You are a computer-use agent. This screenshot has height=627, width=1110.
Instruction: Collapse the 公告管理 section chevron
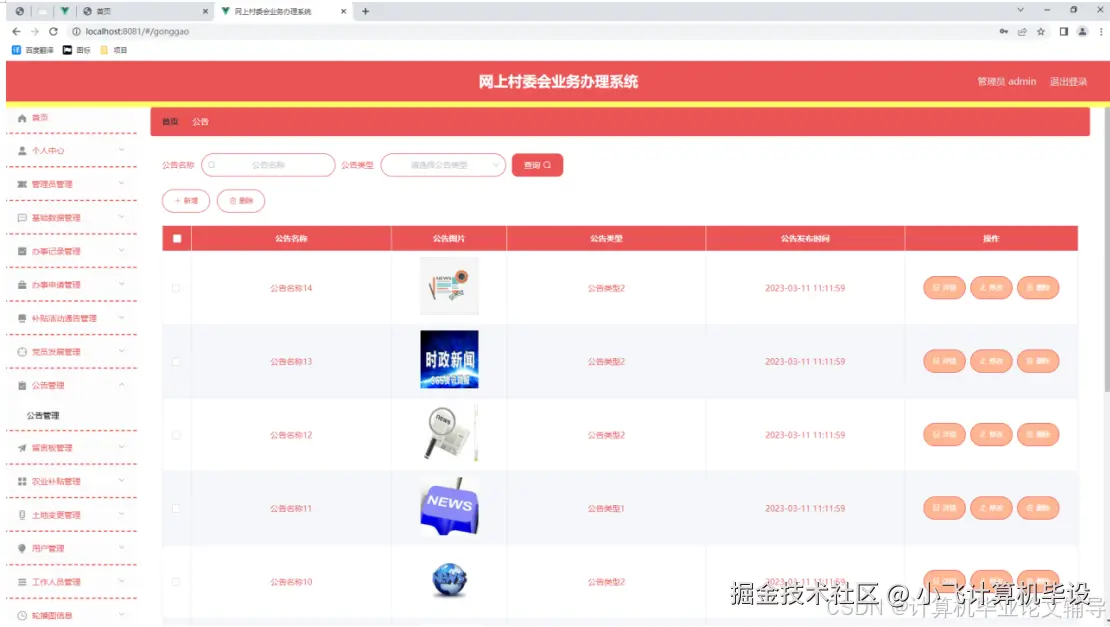pyautogui.click(x=121, y=384)
